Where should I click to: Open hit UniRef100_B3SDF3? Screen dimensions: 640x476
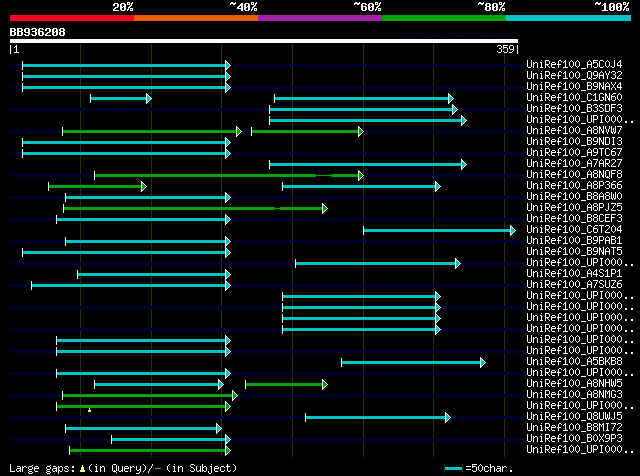pos(574,108)
